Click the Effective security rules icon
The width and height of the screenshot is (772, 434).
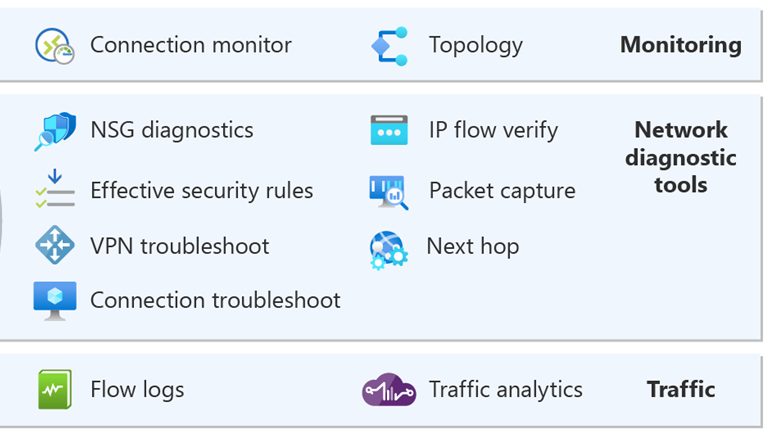[54, 190]
